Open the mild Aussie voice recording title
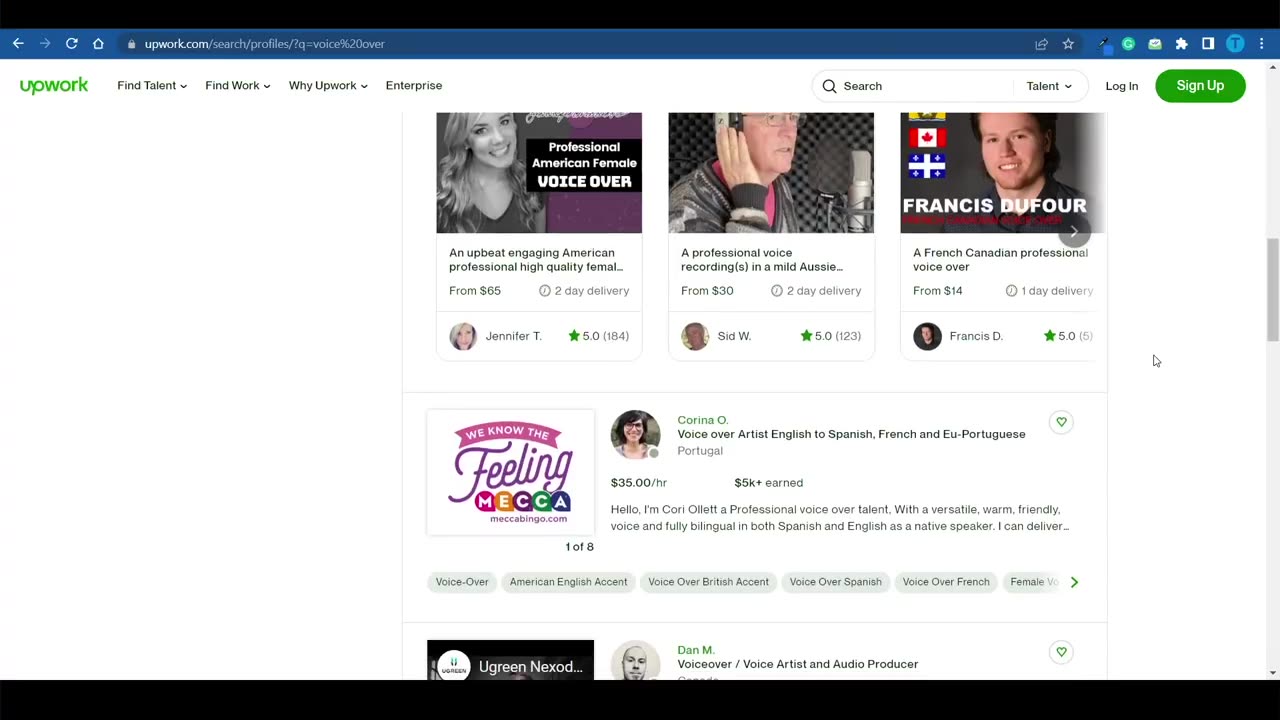 tap(762, 260)
